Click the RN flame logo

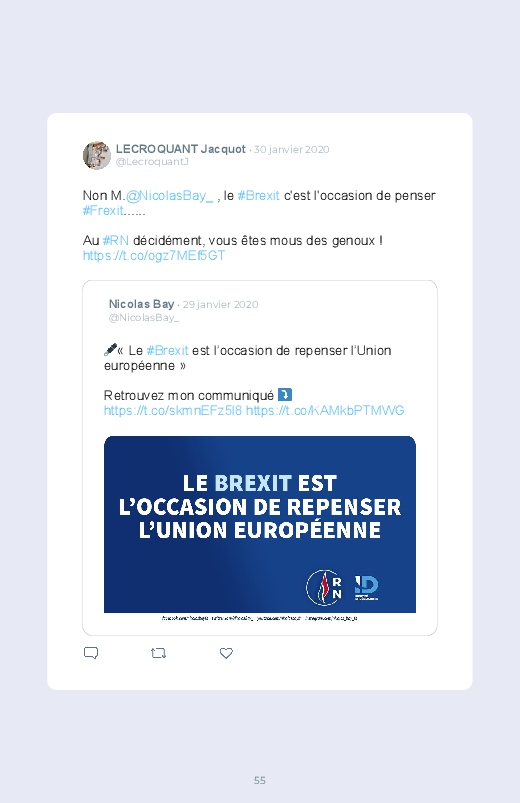[324, 587]
